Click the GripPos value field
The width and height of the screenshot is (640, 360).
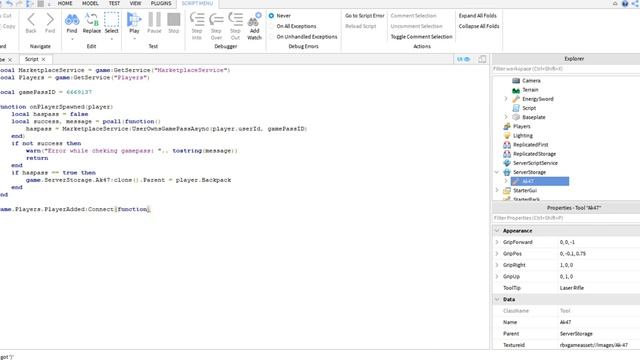pos(599,253)
